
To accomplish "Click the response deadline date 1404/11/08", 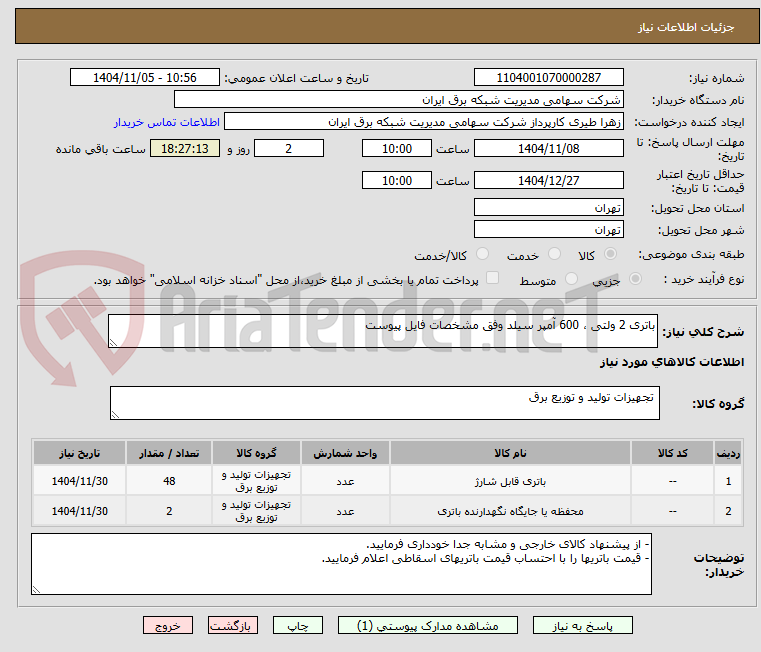I will [548, 148].
